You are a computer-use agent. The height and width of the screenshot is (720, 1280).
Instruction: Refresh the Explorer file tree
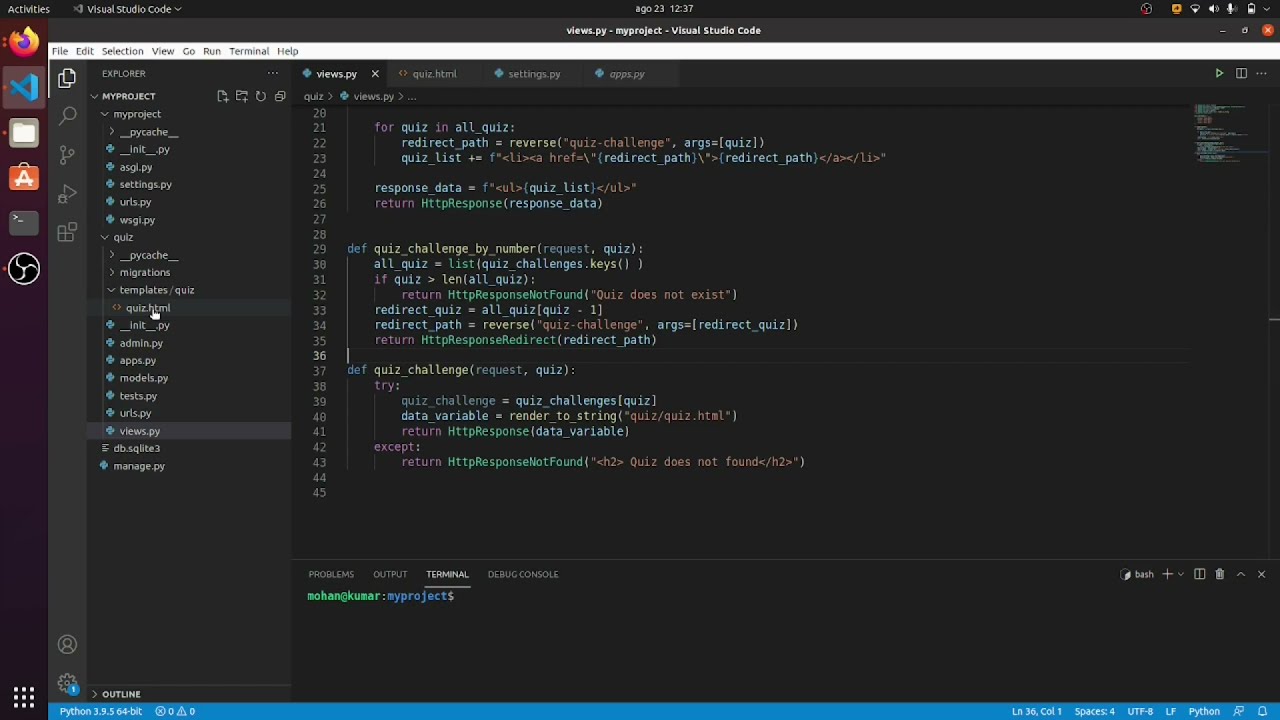pos(261,96)
